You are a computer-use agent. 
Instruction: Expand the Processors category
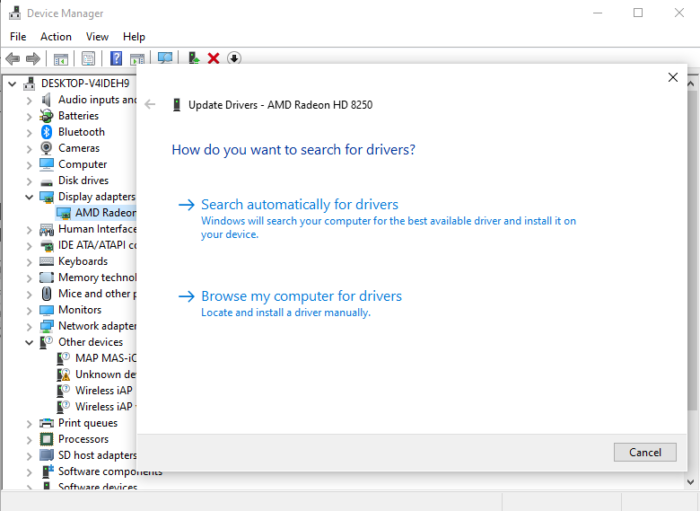29,440
